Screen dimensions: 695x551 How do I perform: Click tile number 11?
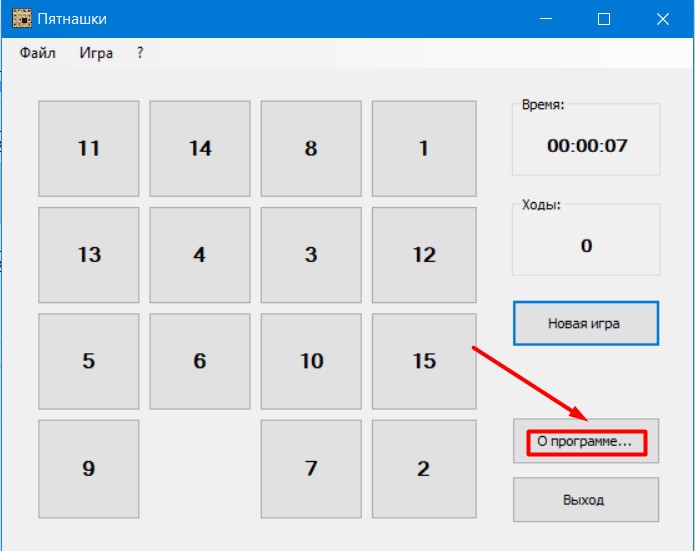point(89,148)
